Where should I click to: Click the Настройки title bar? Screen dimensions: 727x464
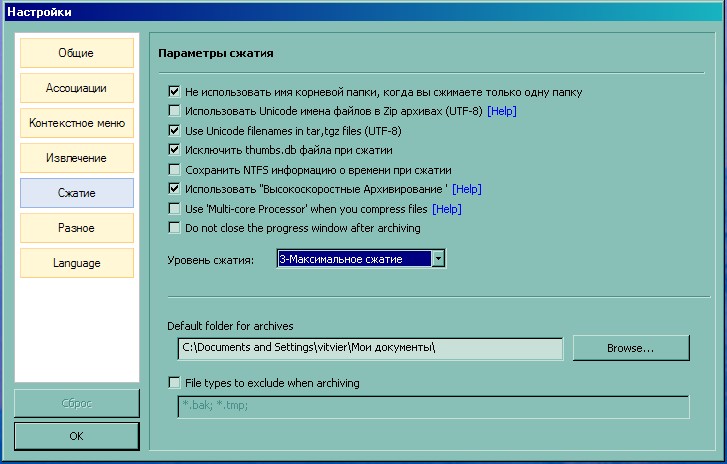[x=364, y=12]
